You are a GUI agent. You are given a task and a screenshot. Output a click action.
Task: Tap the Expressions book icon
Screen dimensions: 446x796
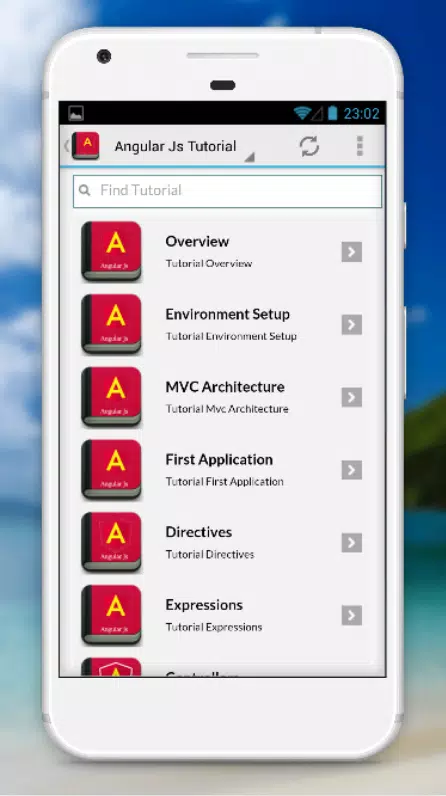pyautogui.click(x=111, y=615)
